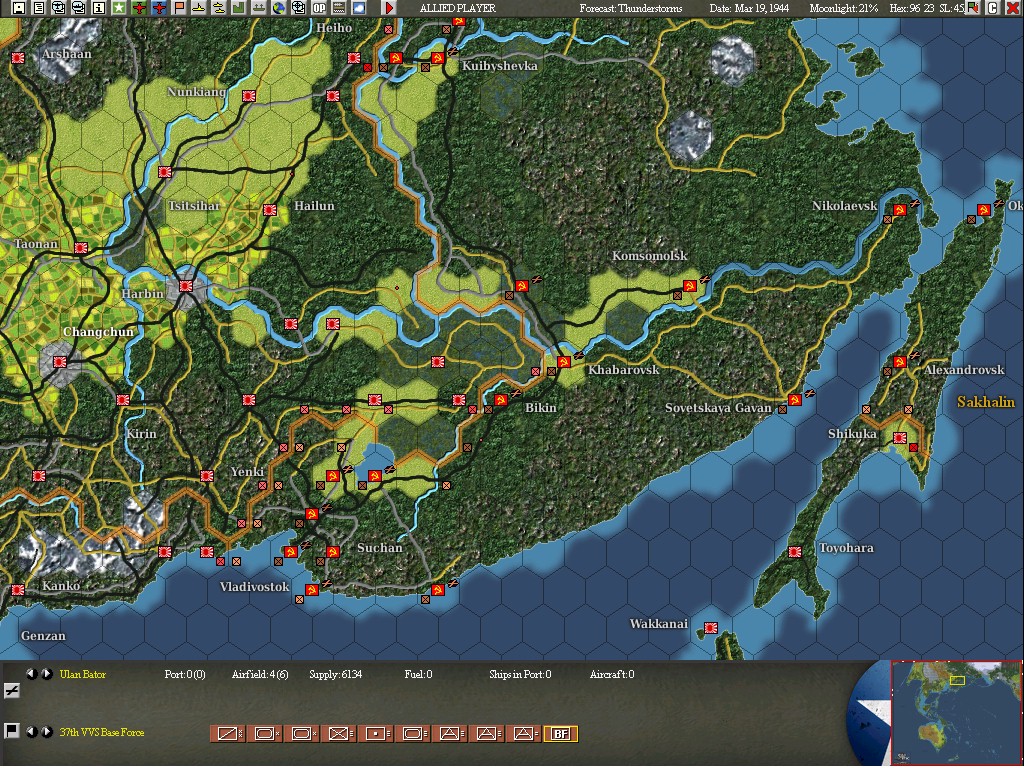The width and height of the screenshot is (1024, 768).
Task: Click the Alexandrovsk Soviet base flag
Action: point(899,362)
